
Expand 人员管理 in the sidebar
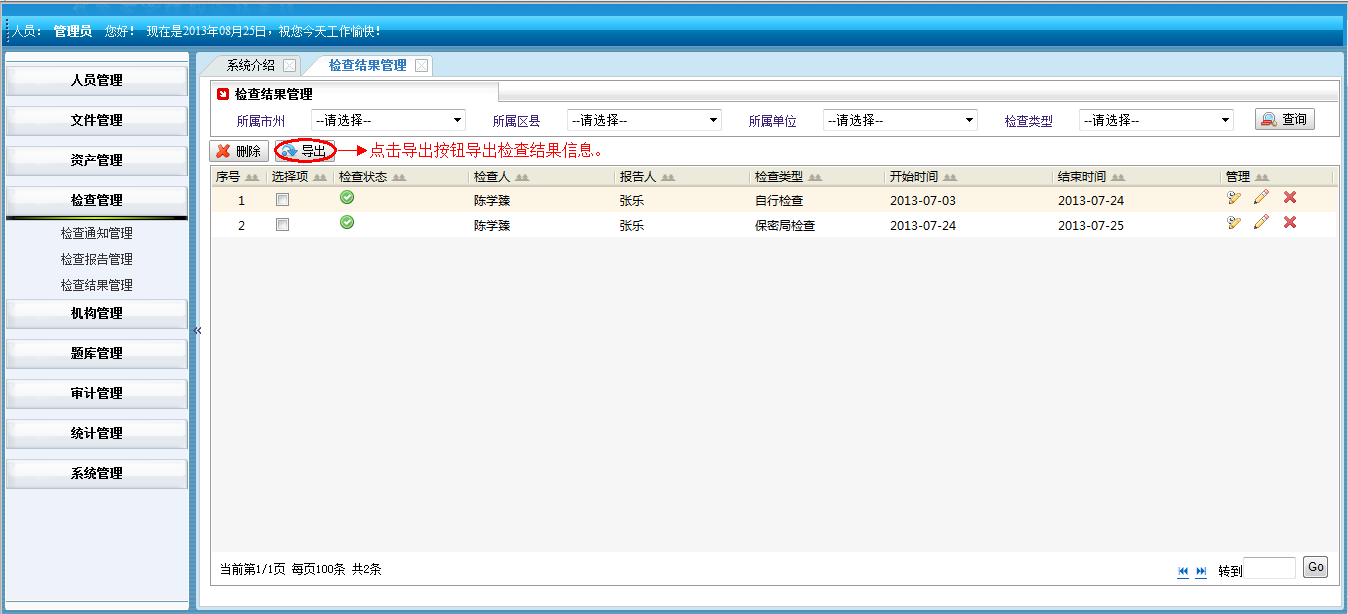pos(97,81)
